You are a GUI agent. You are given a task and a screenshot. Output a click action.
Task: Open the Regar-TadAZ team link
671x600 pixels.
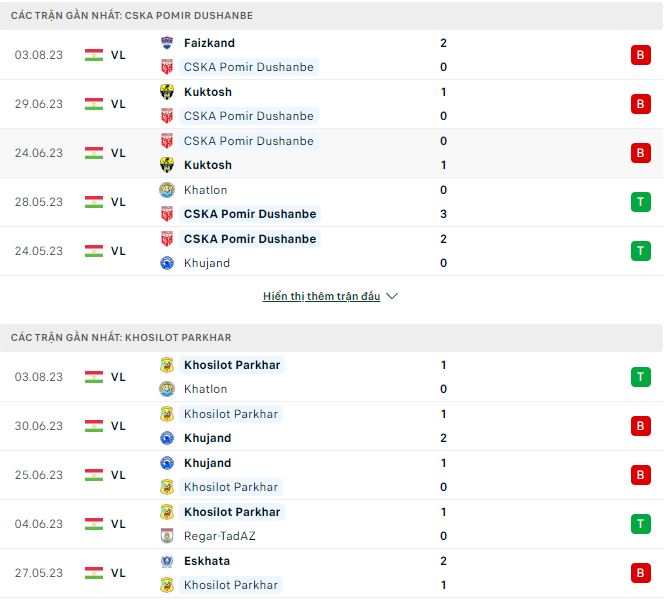coord(219,536)
